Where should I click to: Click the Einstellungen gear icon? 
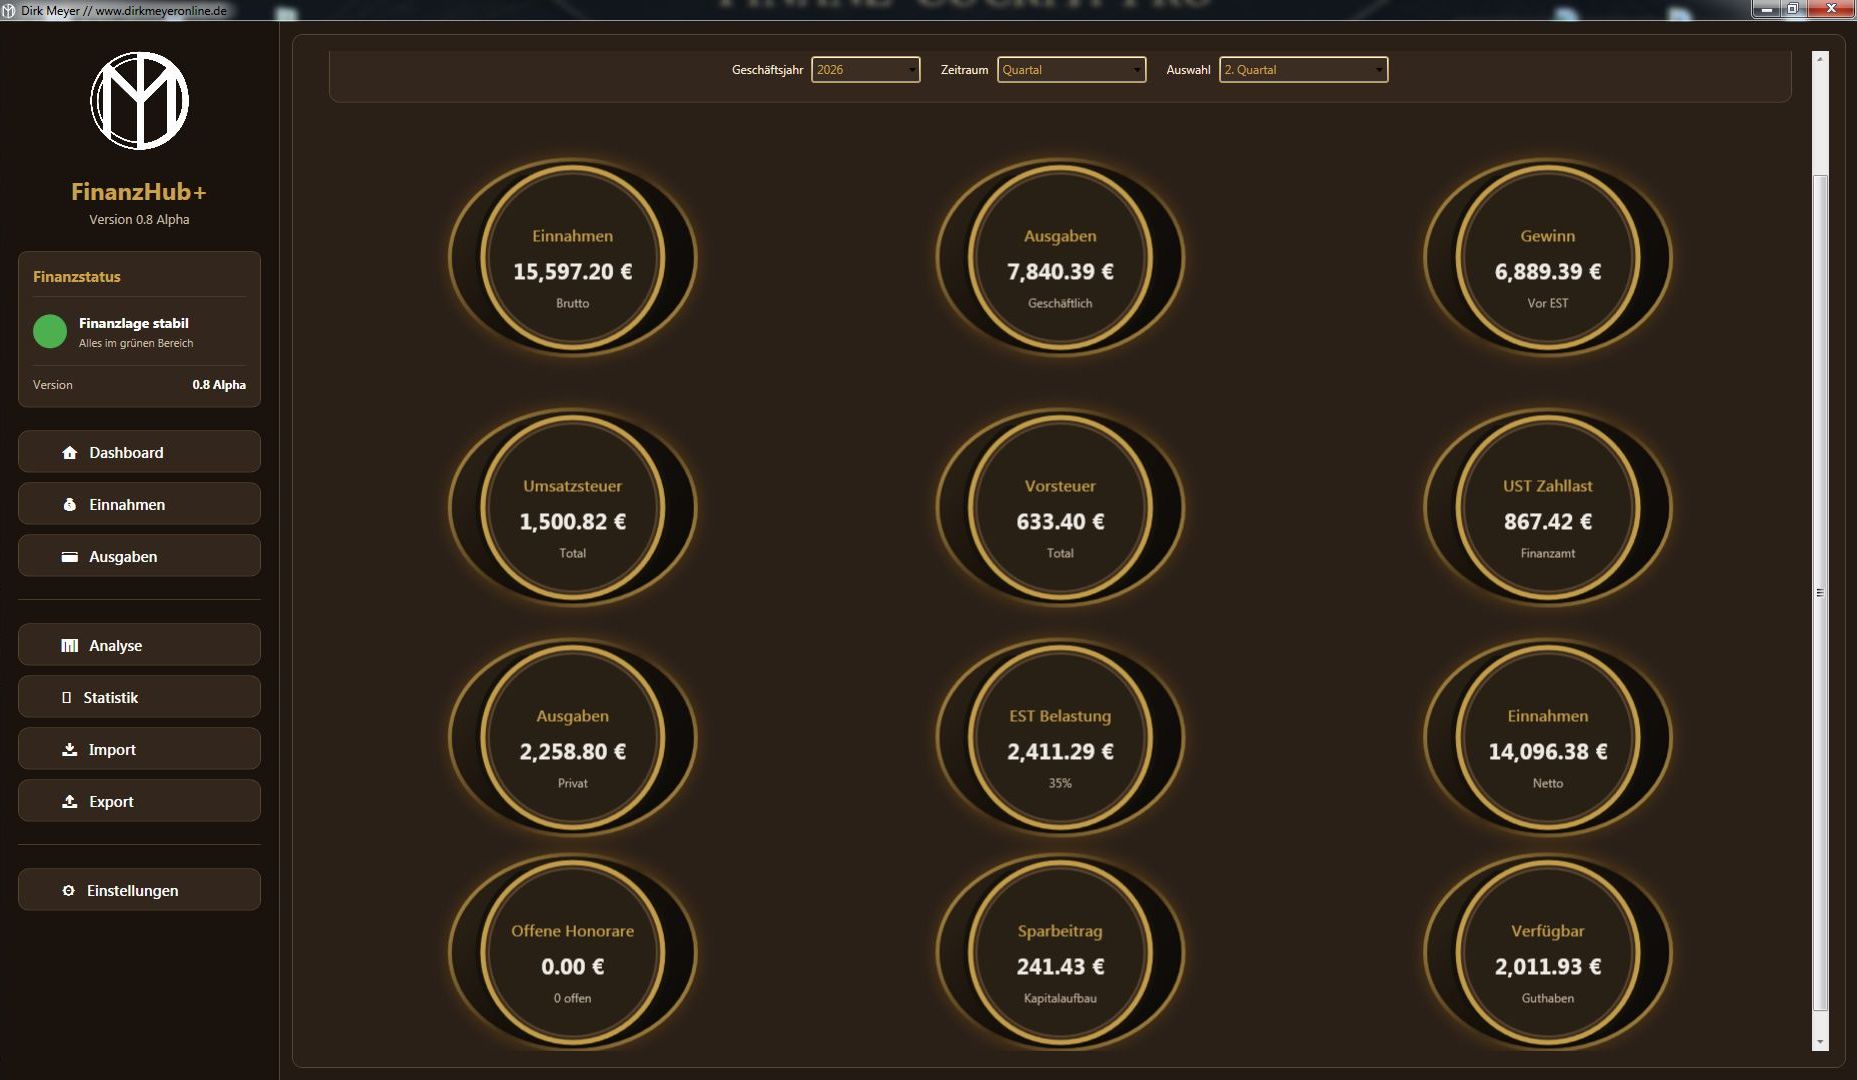pos(68,891)
